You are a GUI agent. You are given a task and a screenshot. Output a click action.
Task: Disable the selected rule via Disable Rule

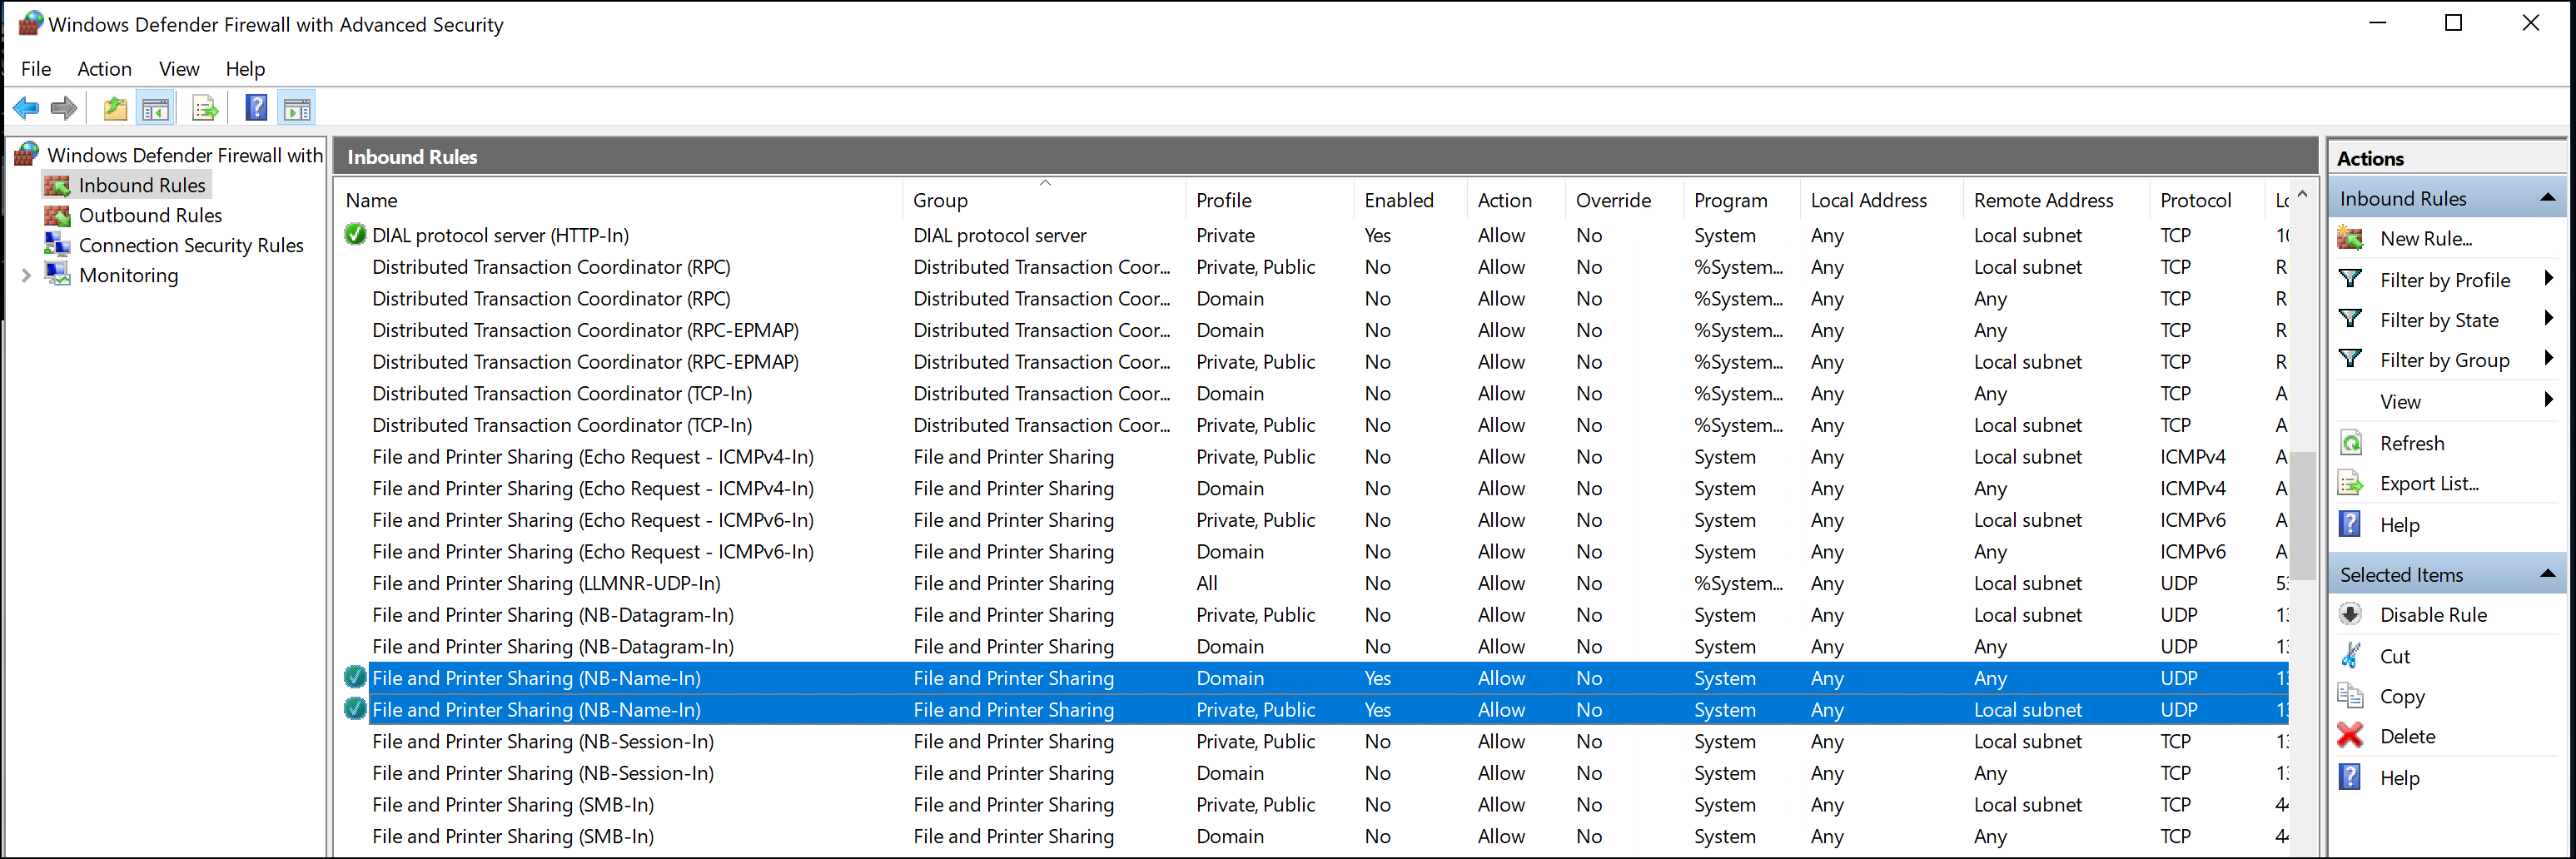2432,615
